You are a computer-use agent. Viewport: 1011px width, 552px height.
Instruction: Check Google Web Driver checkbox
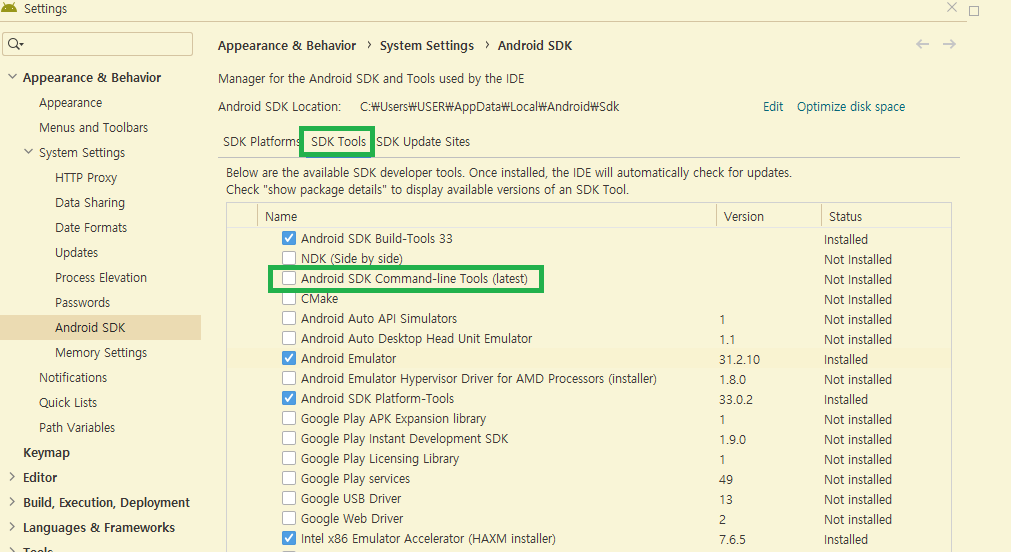289,518
